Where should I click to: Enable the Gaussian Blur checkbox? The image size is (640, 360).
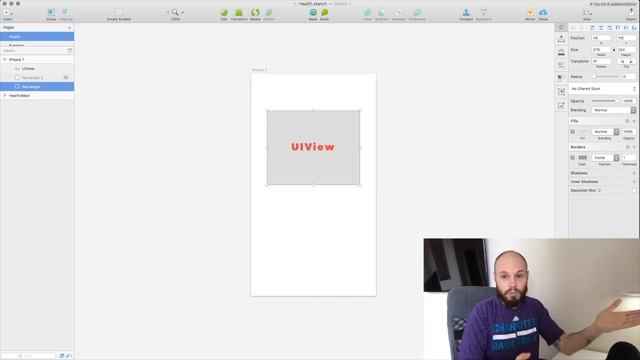tap(634, 190)
